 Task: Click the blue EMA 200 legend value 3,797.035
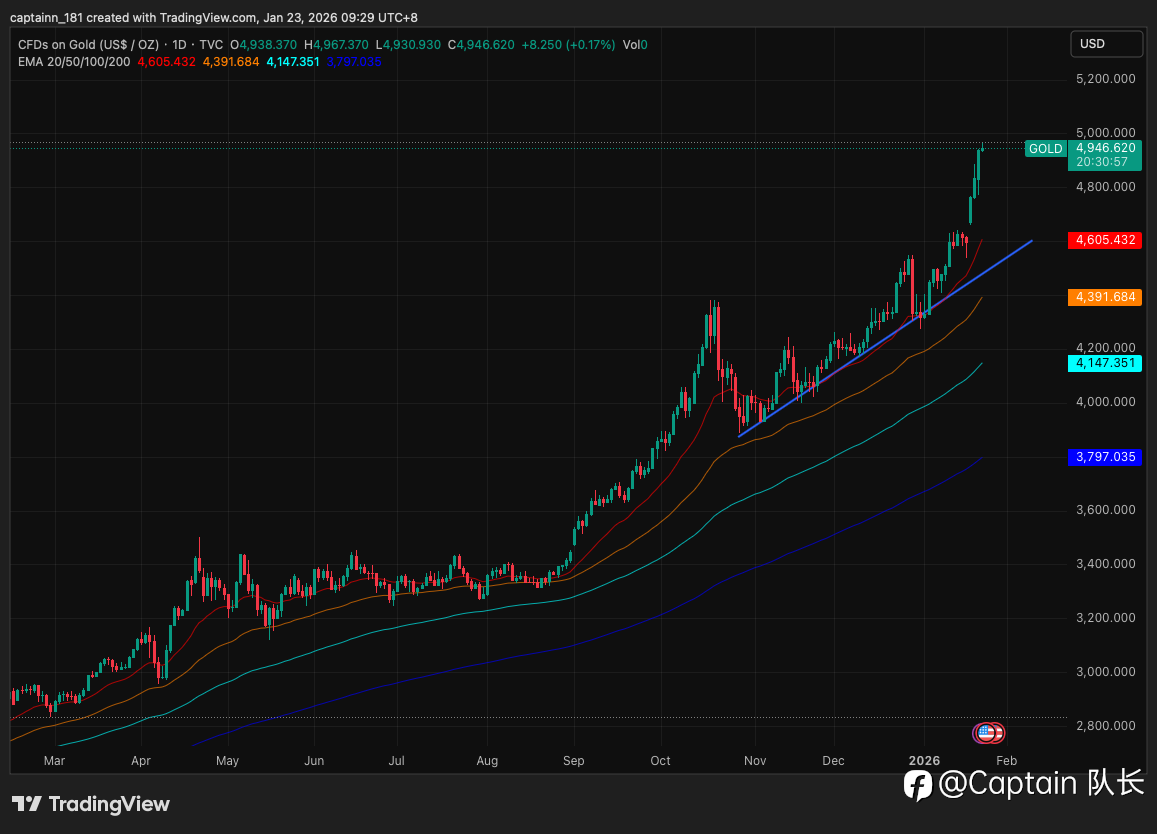coord(354,62)
